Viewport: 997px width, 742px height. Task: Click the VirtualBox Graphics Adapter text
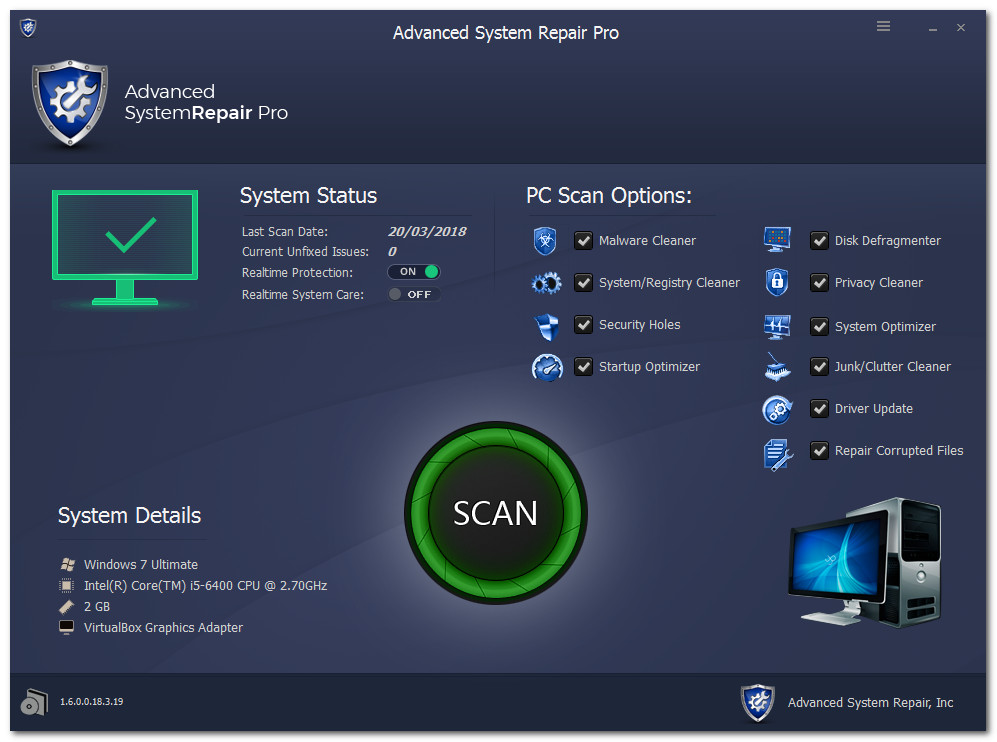point(163,627)
